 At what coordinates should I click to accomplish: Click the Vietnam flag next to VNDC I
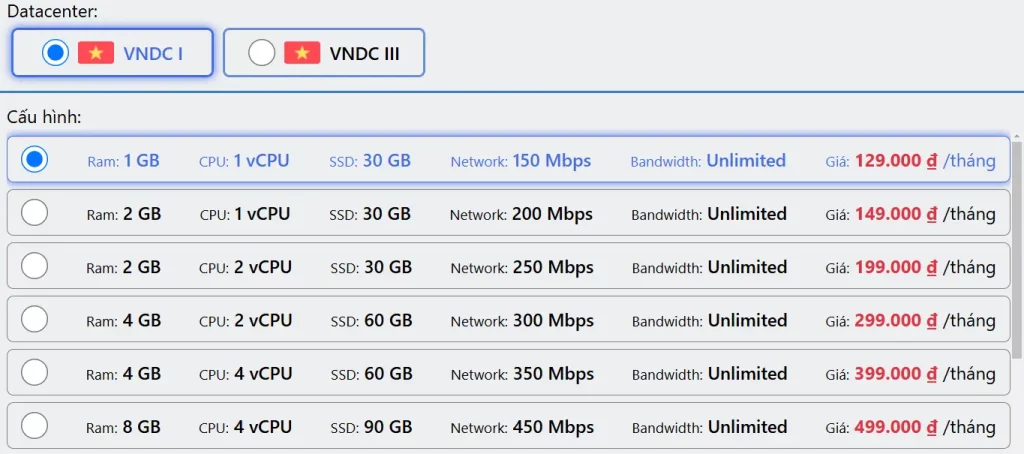coord(96,53)
